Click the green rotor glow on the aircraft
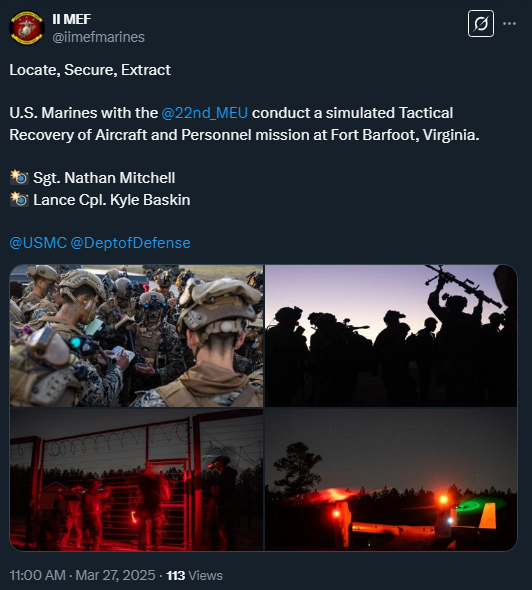The width and height of the screenshot is (532, 590). (481, 503)
